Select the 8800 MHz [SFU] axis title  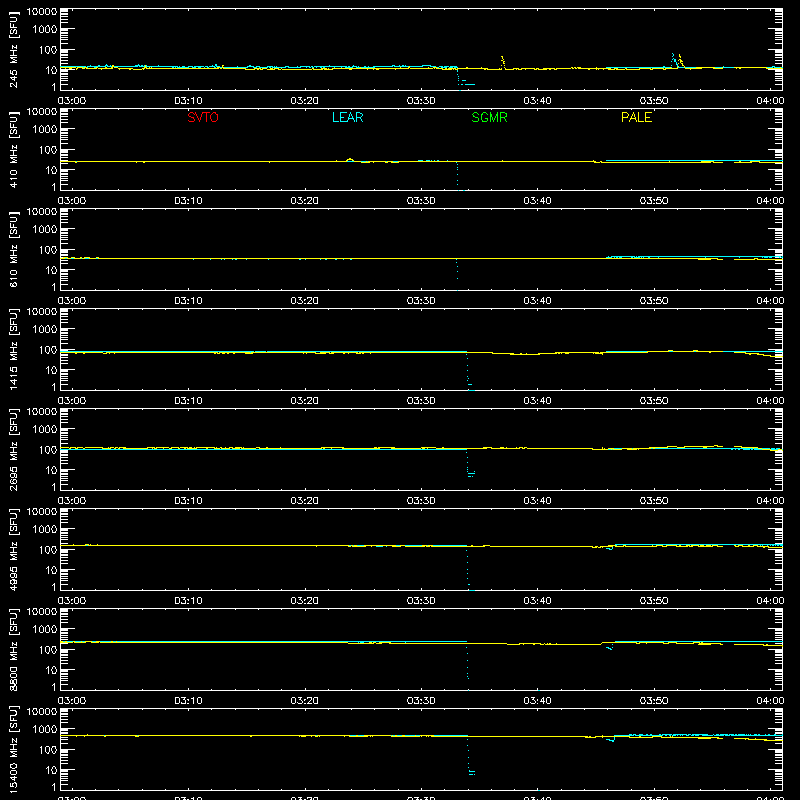(13, 649)
